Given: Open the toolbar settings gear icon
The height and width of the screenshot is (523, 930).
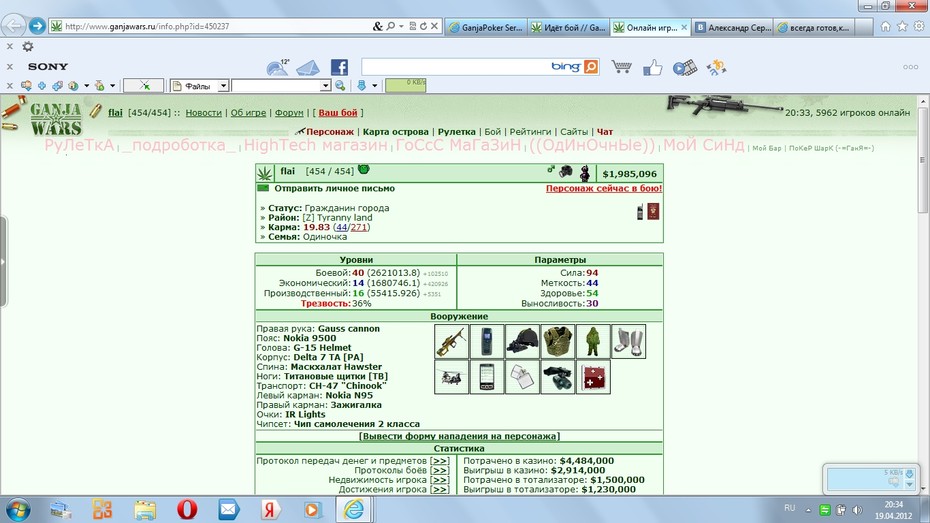Looking at the screenshot, I should click(x=28, y=46).
